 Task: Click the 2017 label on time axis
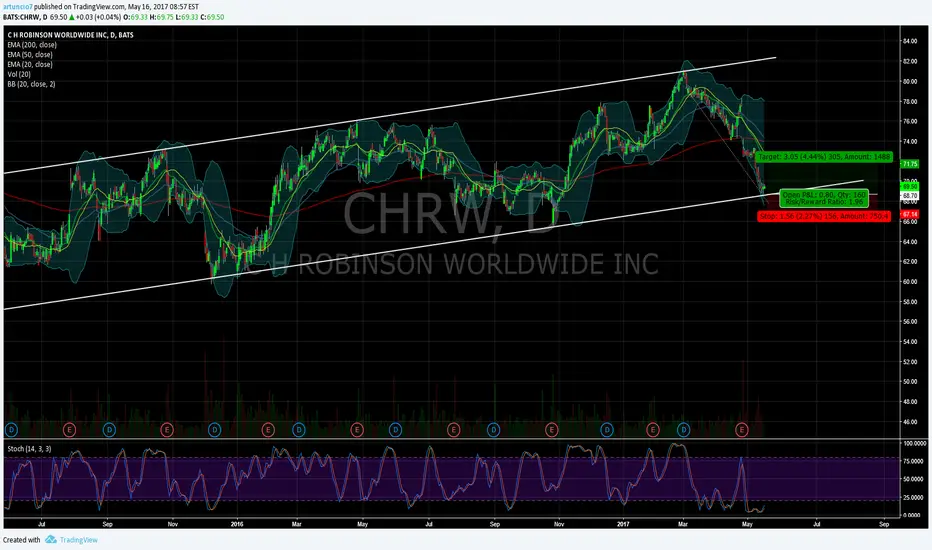point(623,524)
